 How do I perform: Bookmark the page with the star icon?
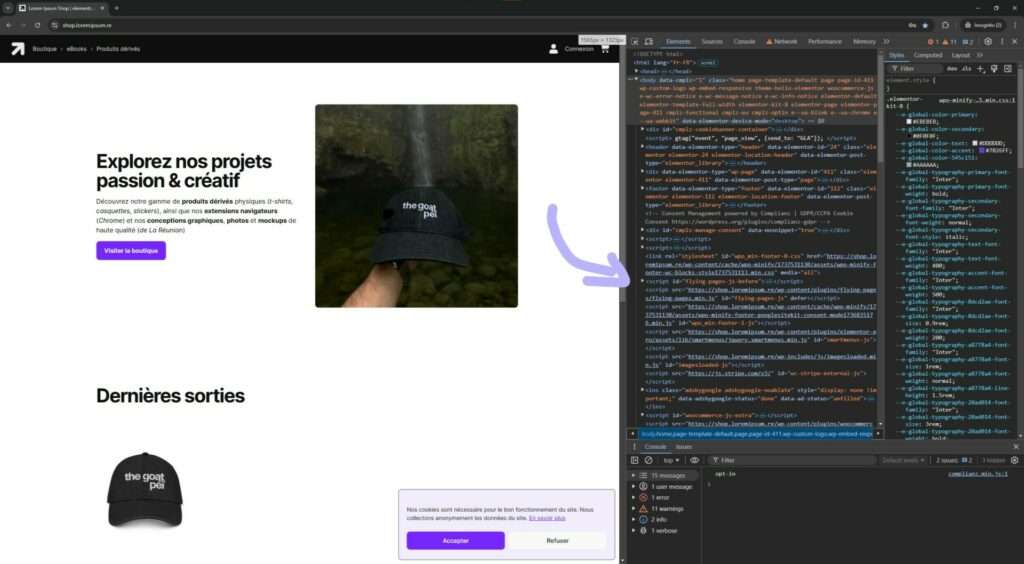pos(925,25)
